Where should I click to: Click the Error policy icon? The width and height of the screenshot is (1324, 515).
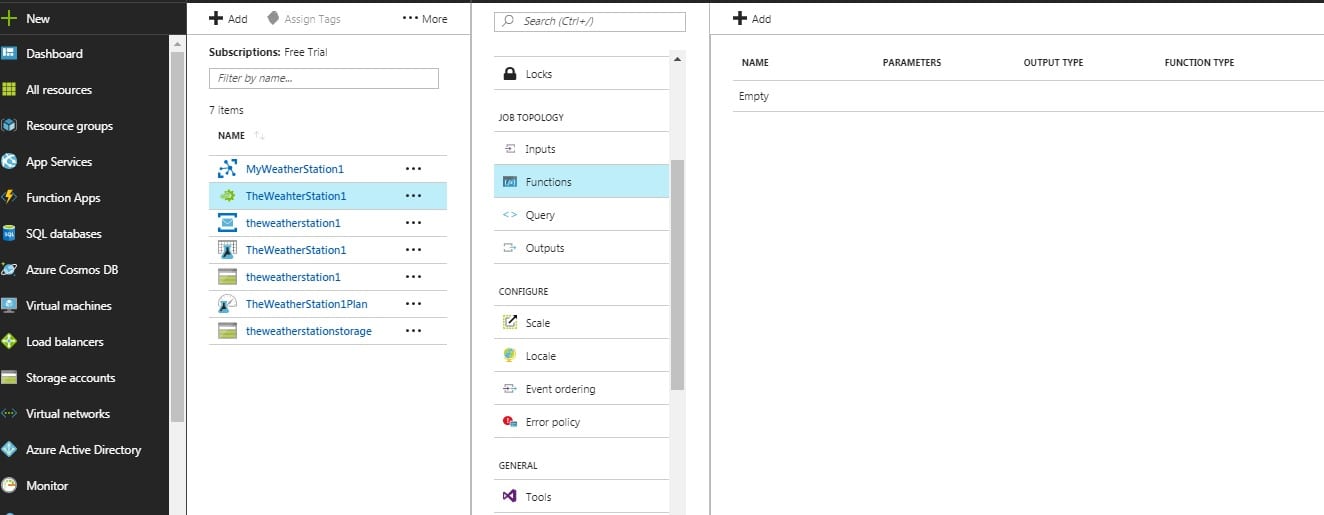509,422
